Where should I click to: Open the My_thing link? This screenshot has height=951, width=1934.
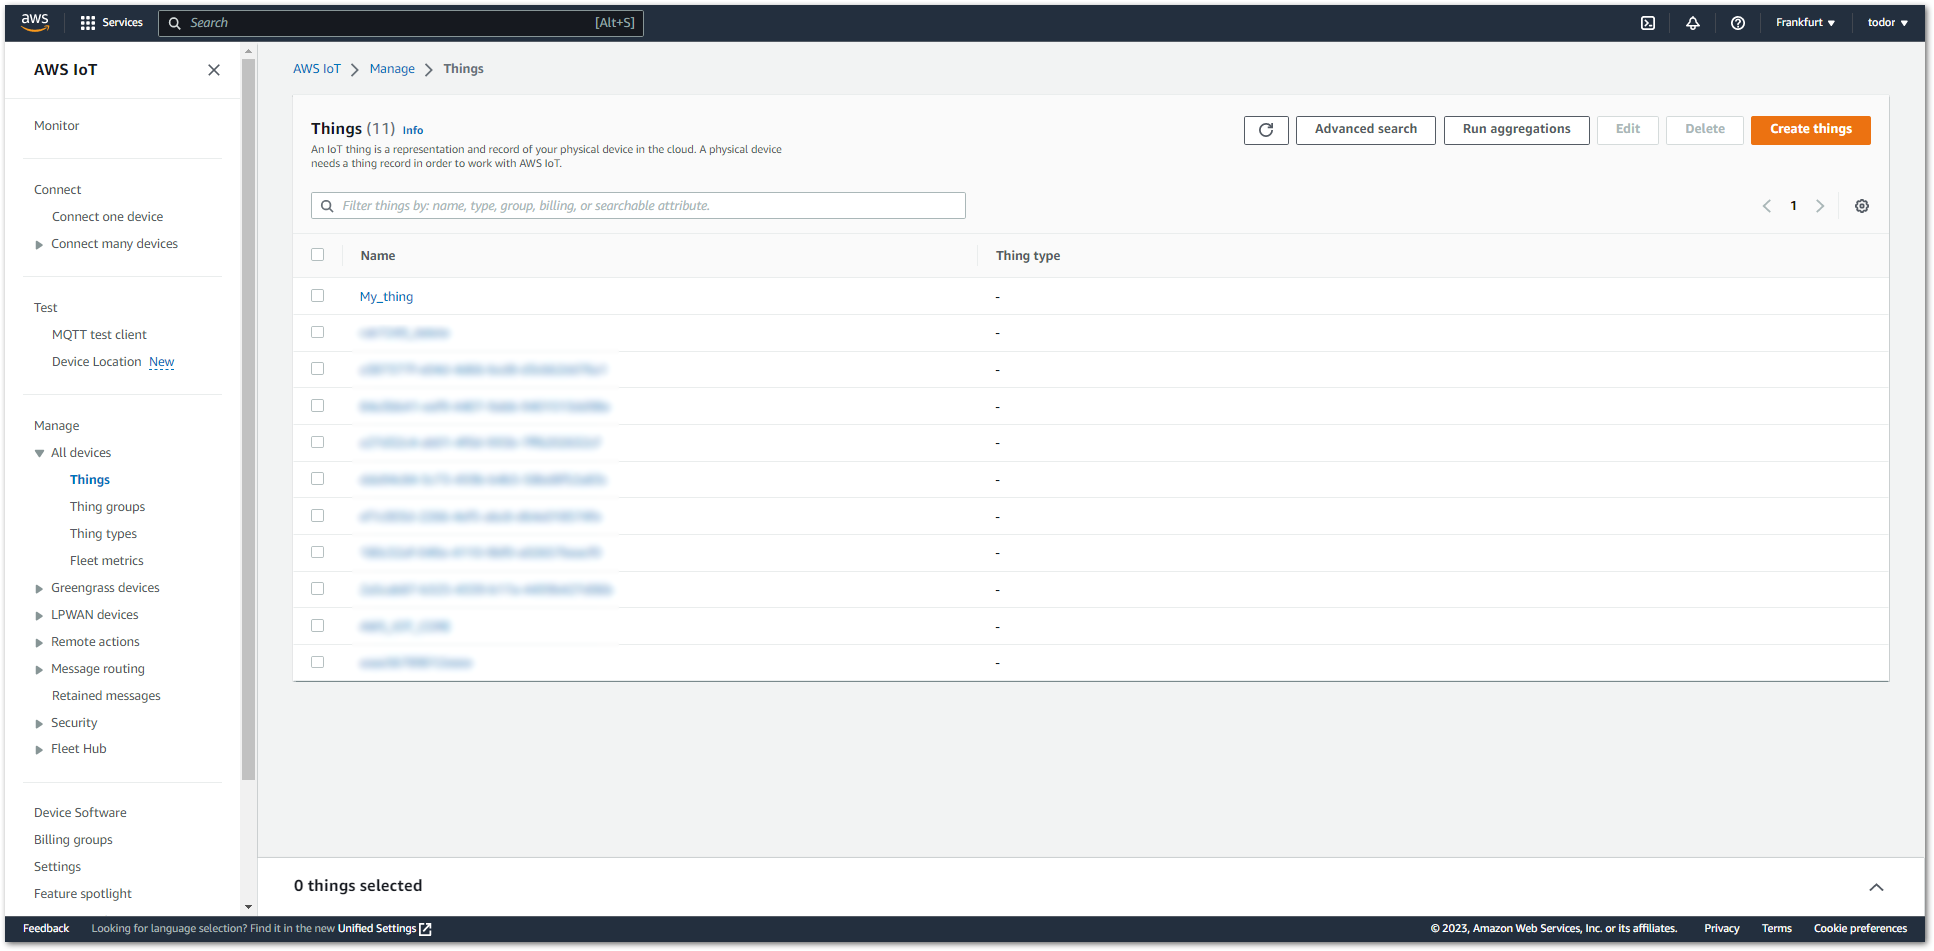386,297
